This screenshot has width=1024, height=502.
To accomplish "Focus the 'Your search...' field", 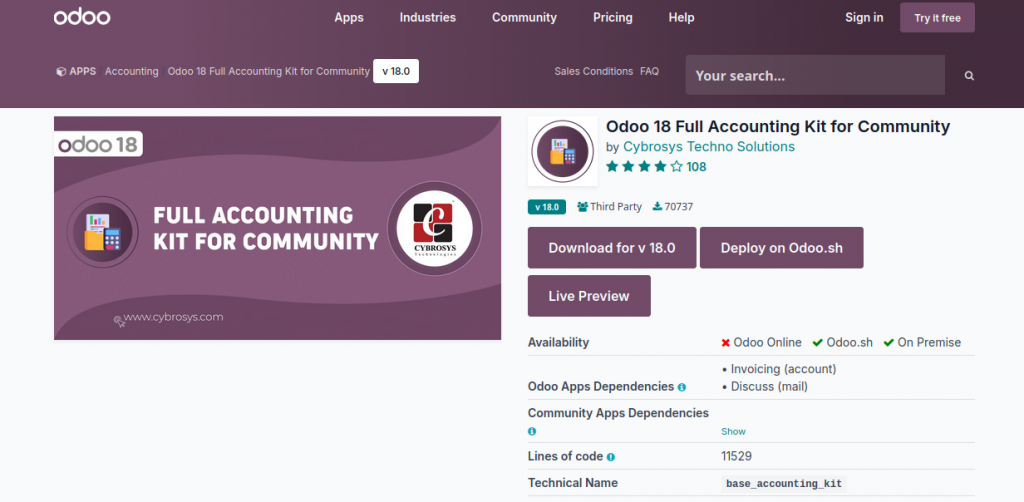I will tap(814, 76).
